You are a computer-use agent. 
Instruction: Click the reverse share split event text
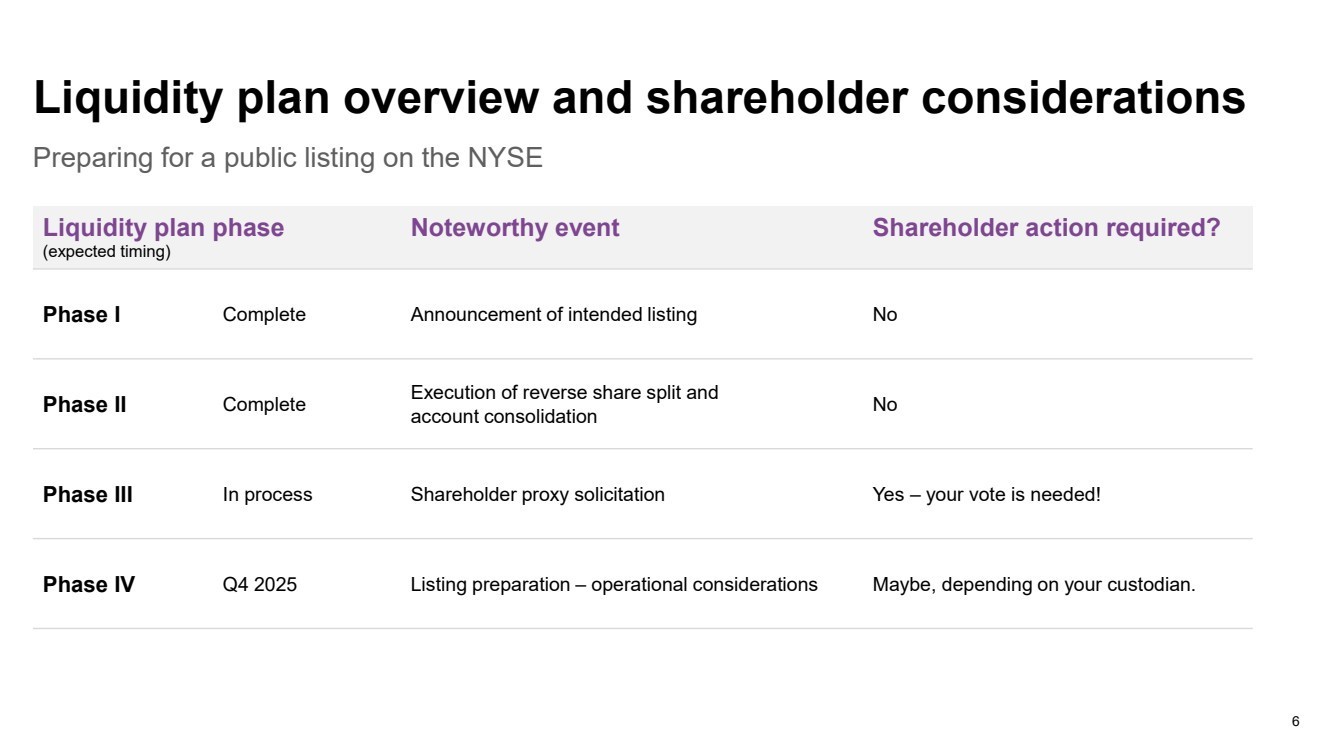565,405
